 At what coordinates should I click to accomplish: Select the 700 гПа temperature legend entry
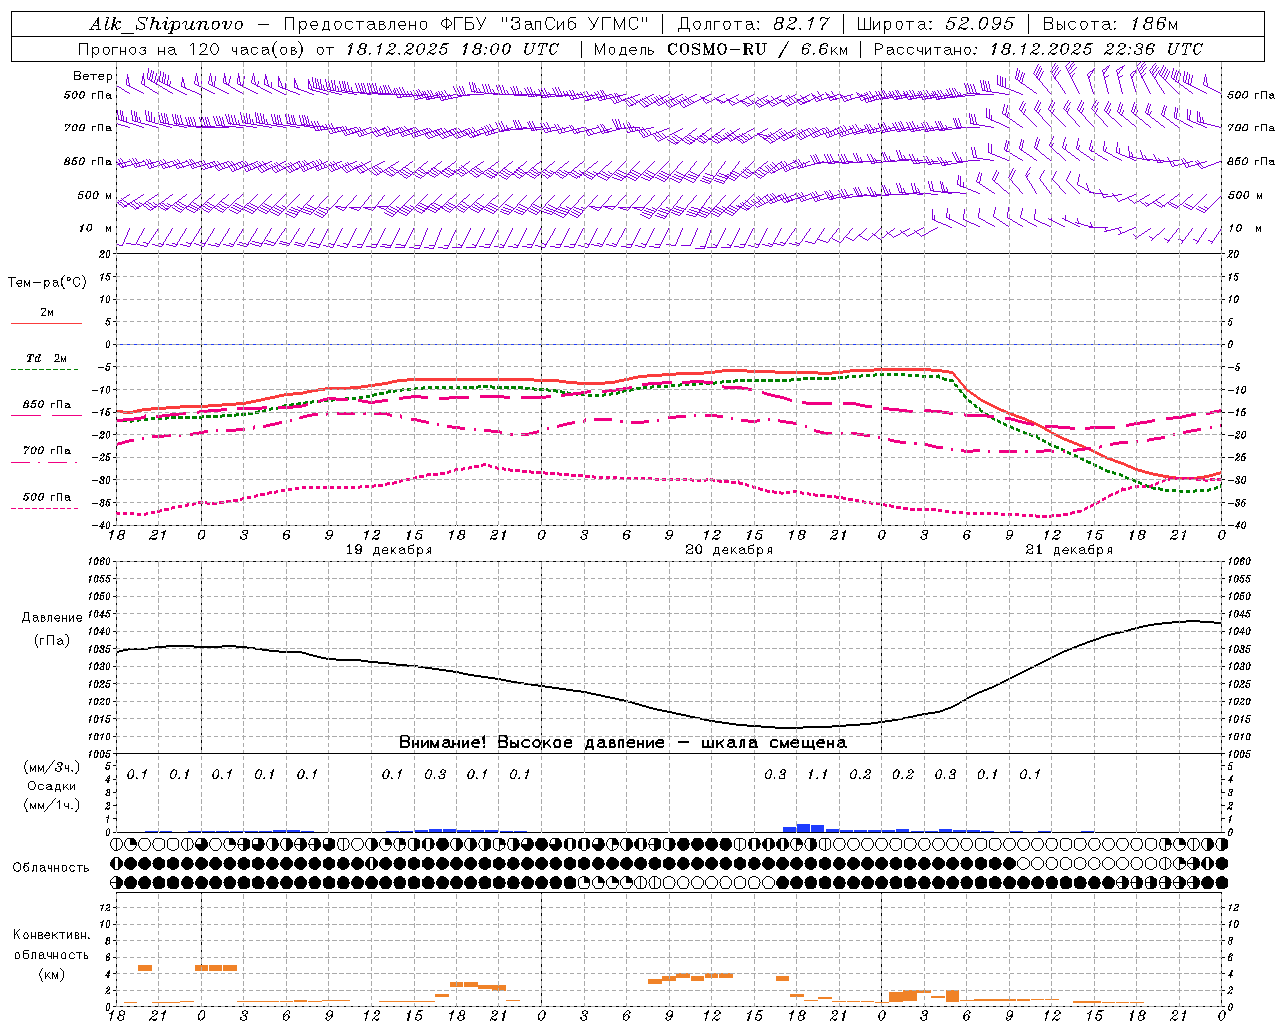(x=47, y=451)
